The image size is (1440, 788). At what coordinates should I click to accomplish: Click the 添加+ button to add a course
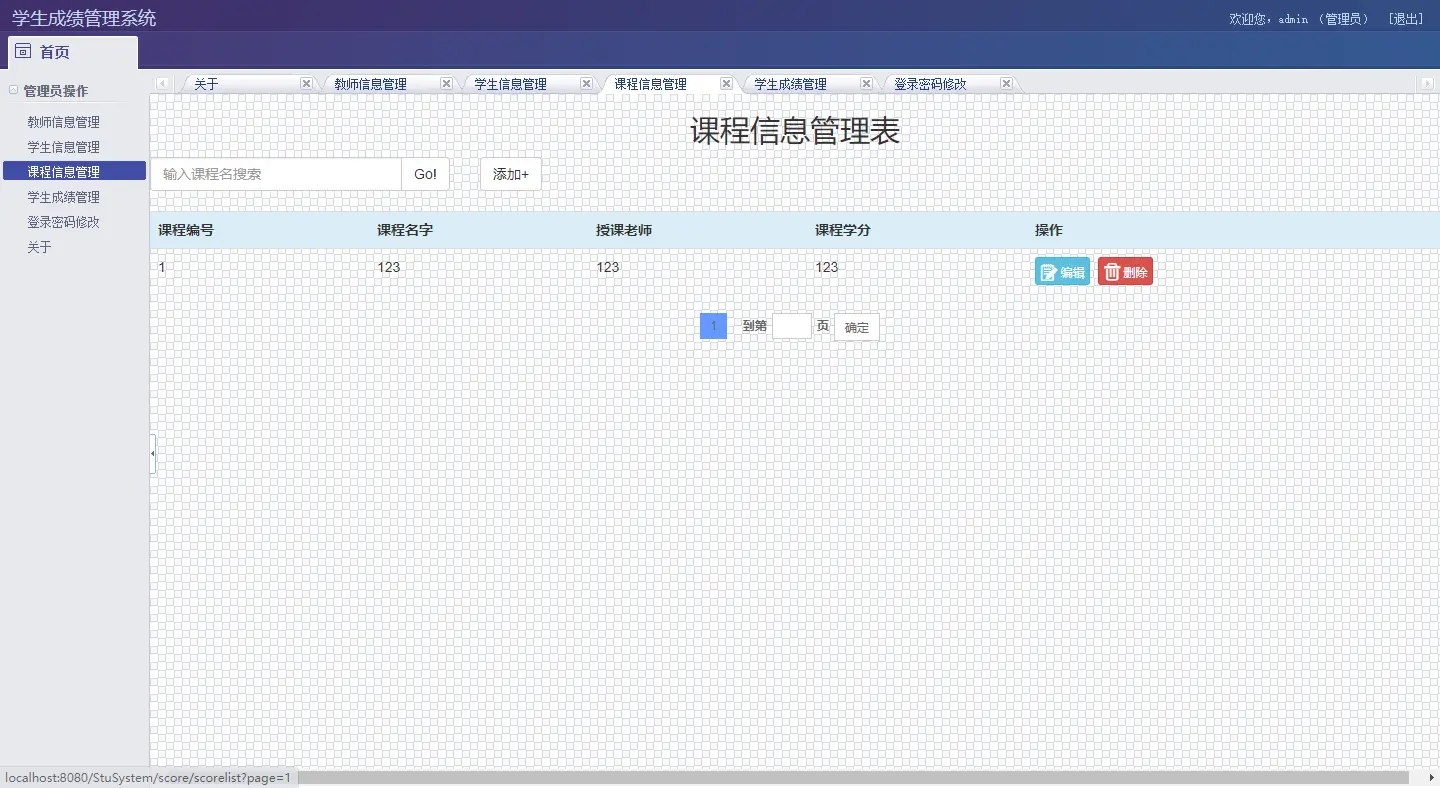(510, 174)
